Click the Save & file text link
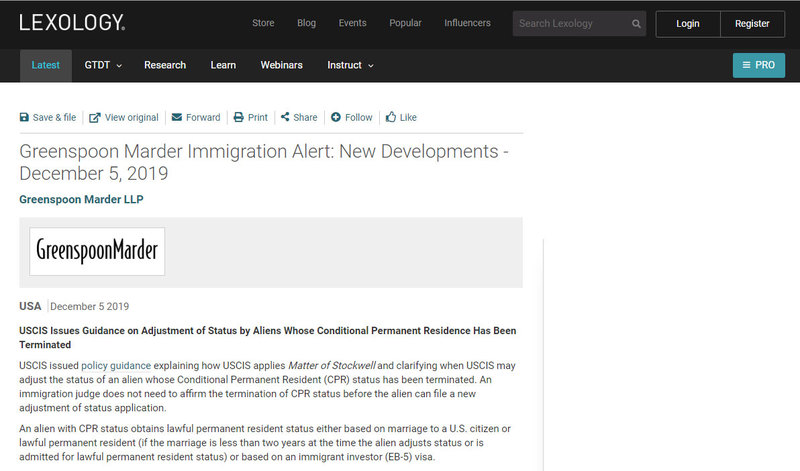 click(54, 117)
